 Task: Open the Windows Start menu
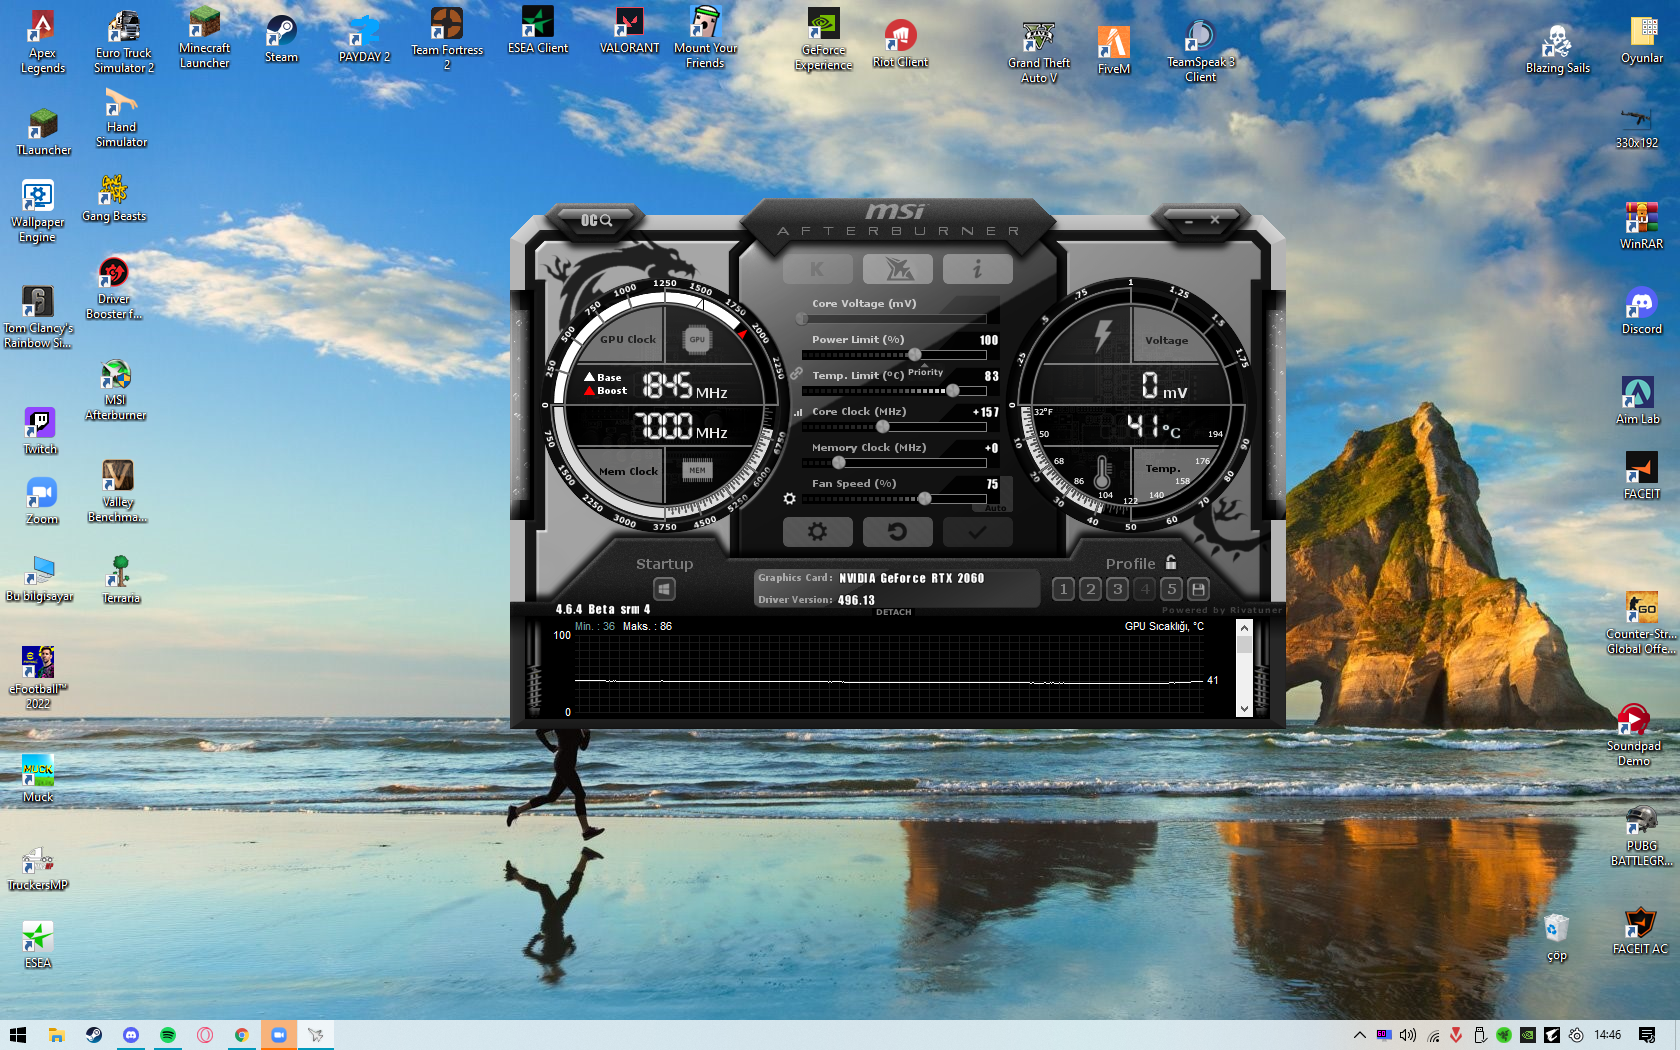[18, 1035]
